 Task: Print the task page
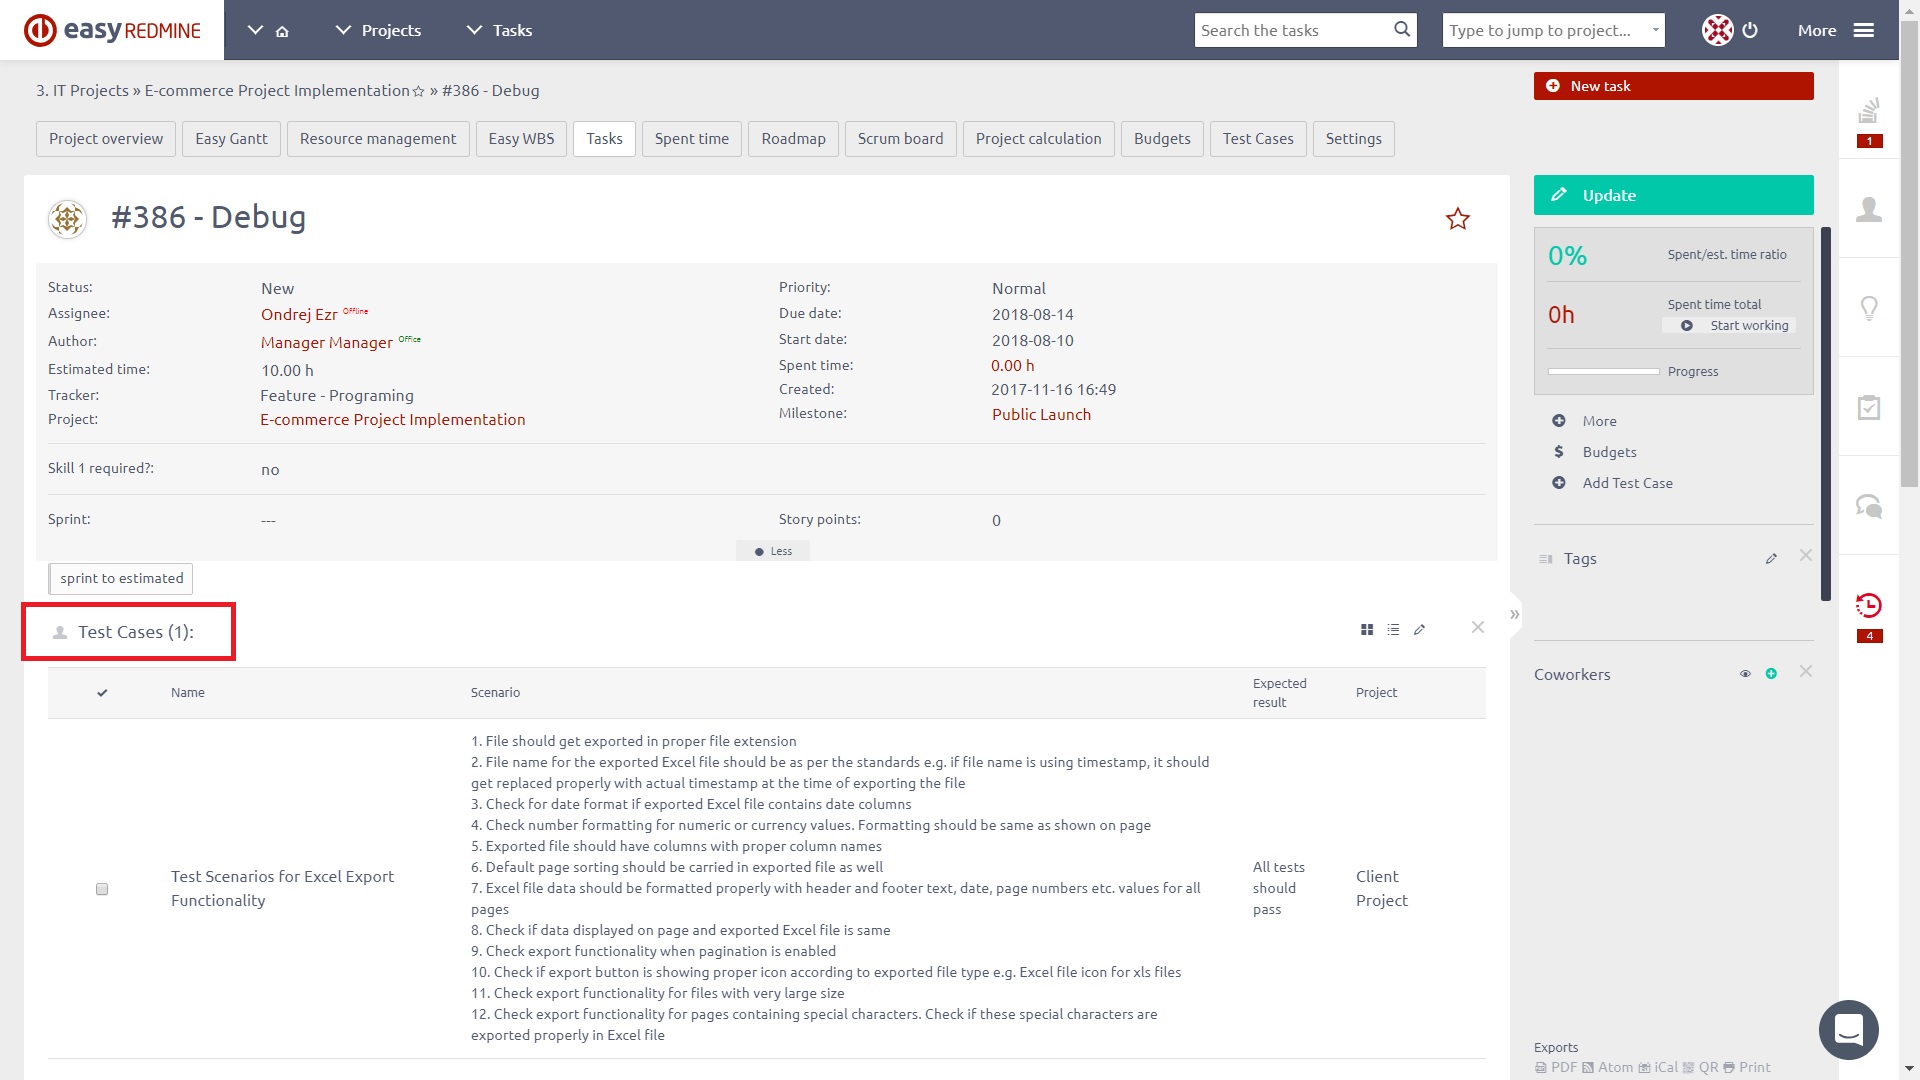(1747, 1067)
